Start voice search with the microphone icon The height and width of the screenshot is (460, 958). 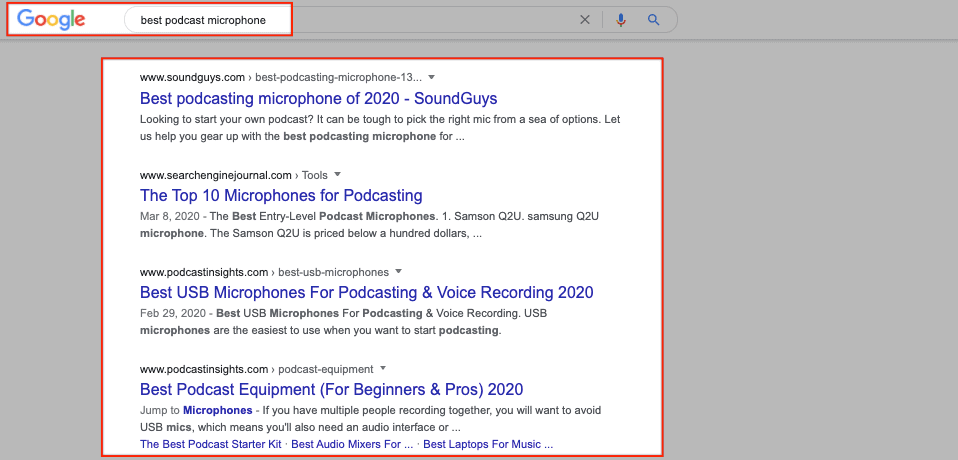pos(621,20)
